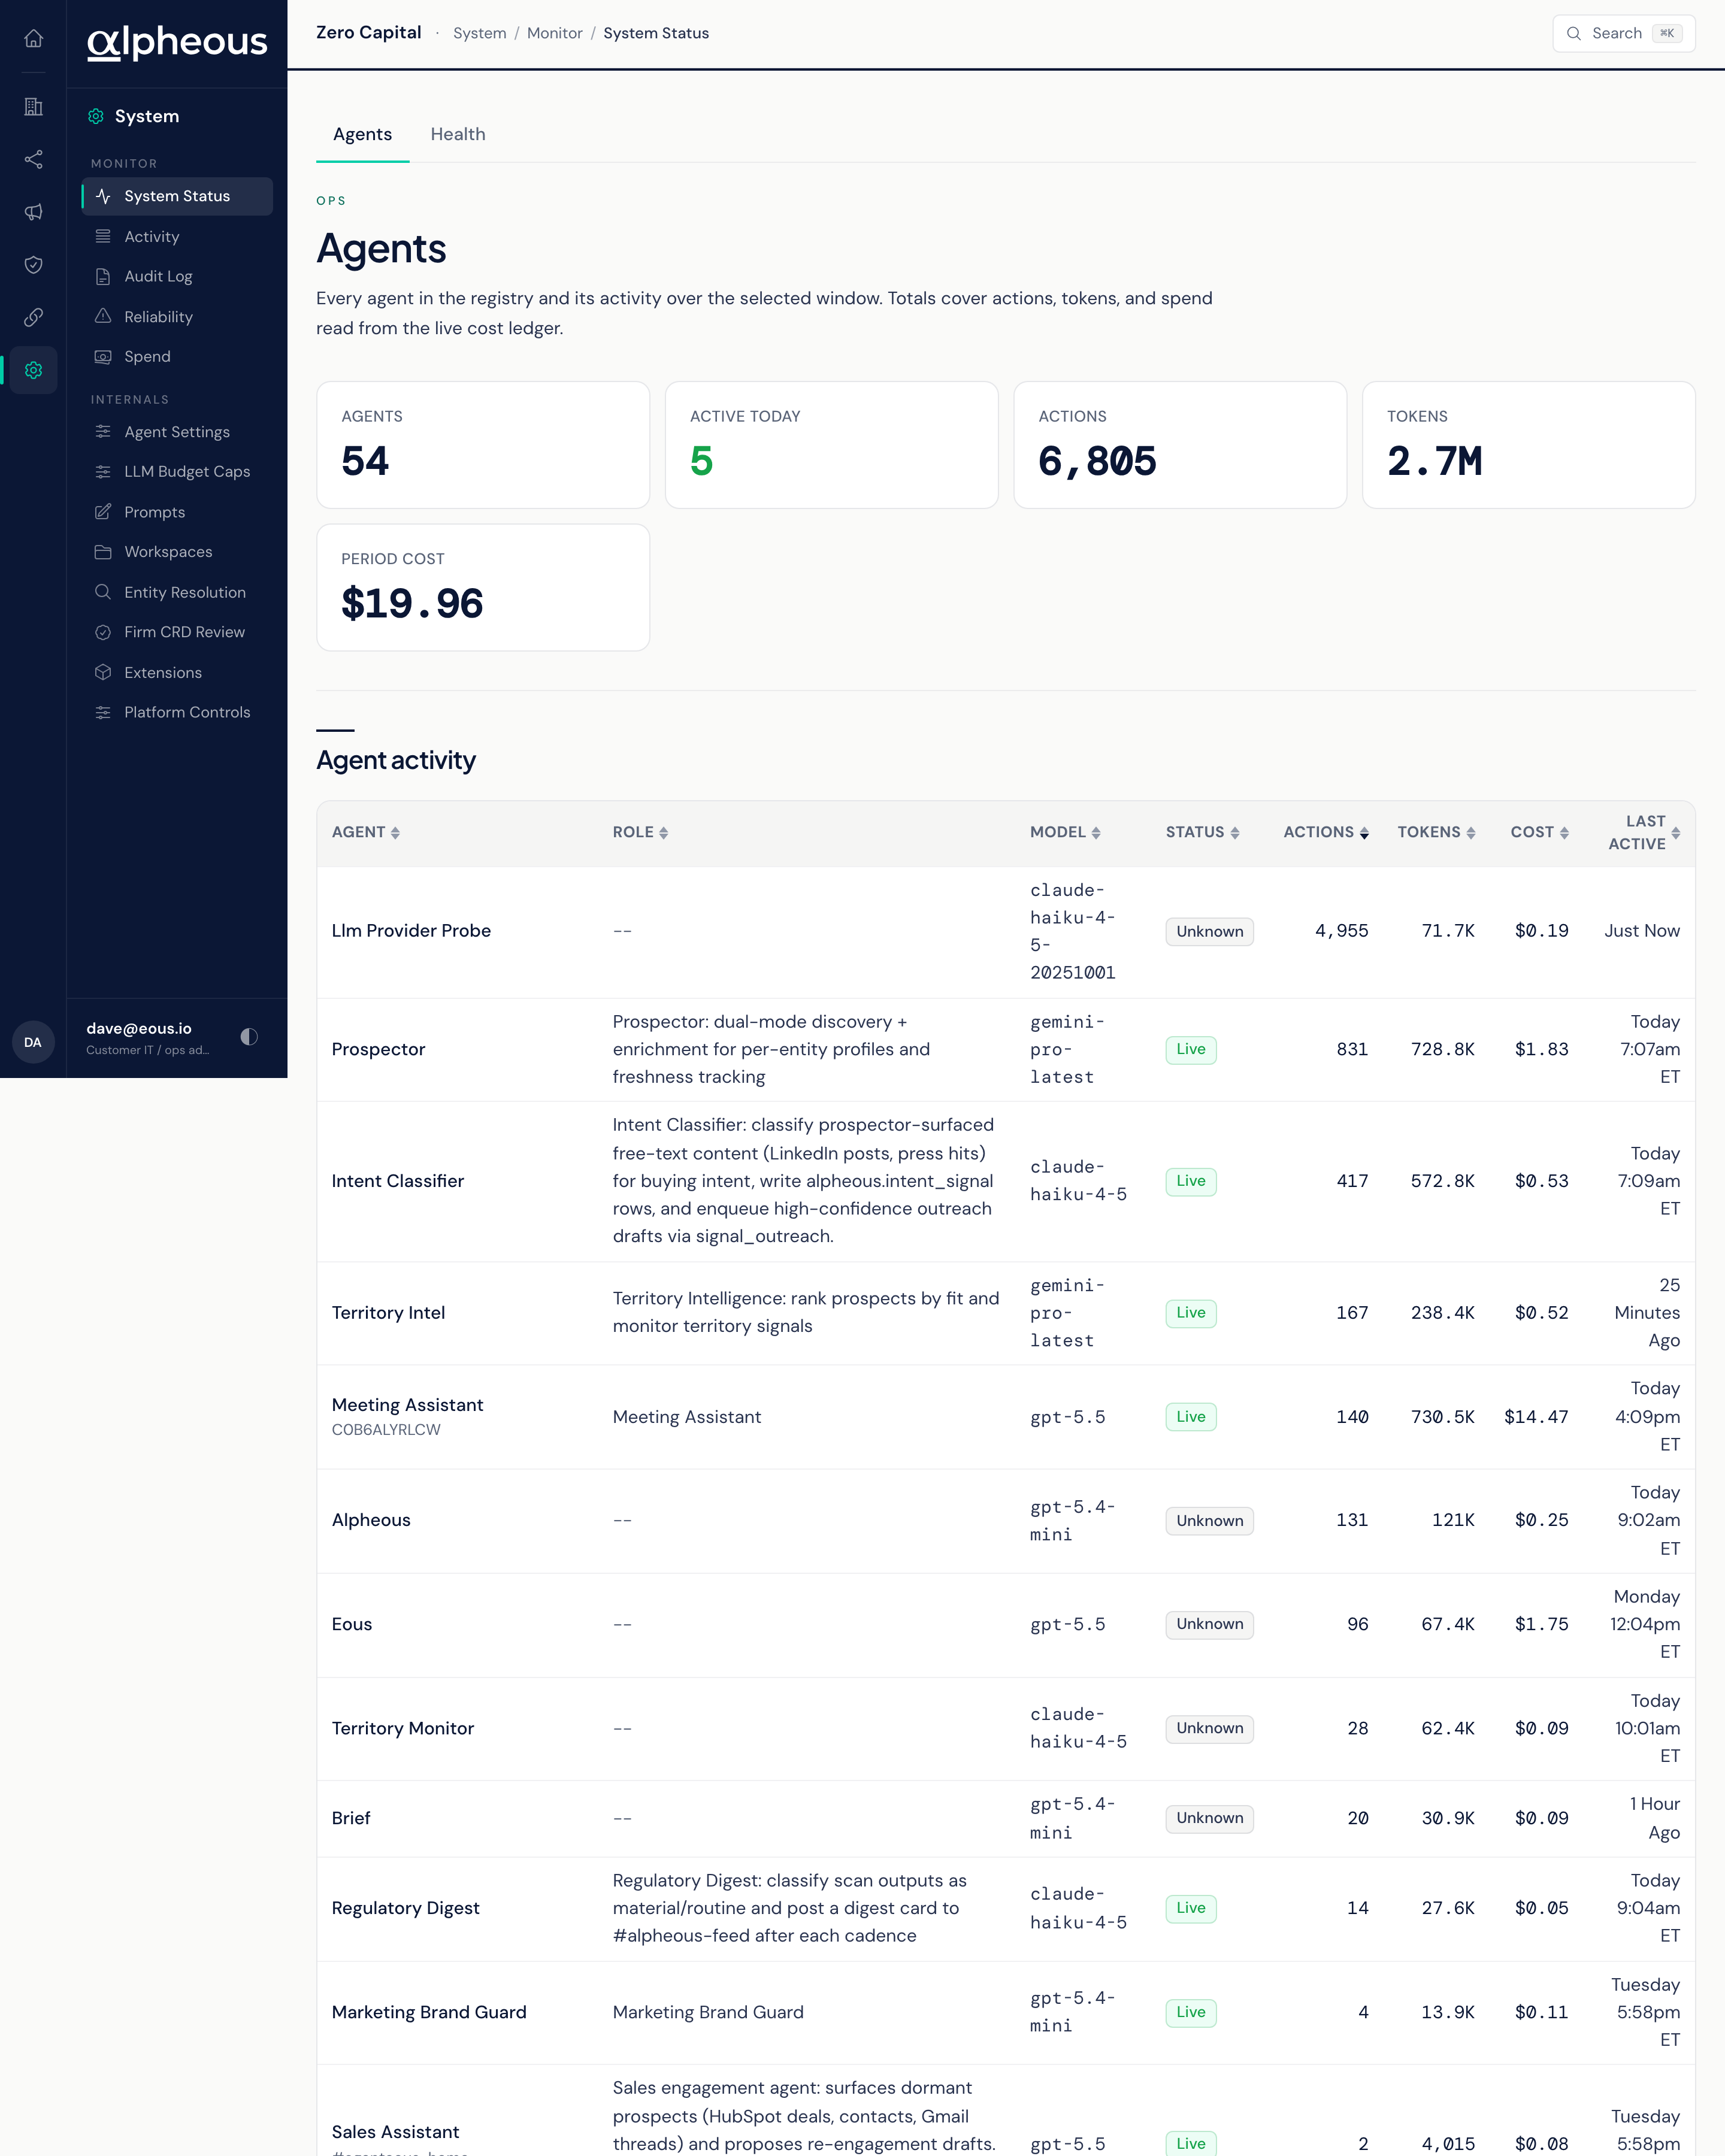This screenshot has width=1725, height=2156.
Task: Open the megaphone icon in the left rail
Action: [x=33, y=212]
